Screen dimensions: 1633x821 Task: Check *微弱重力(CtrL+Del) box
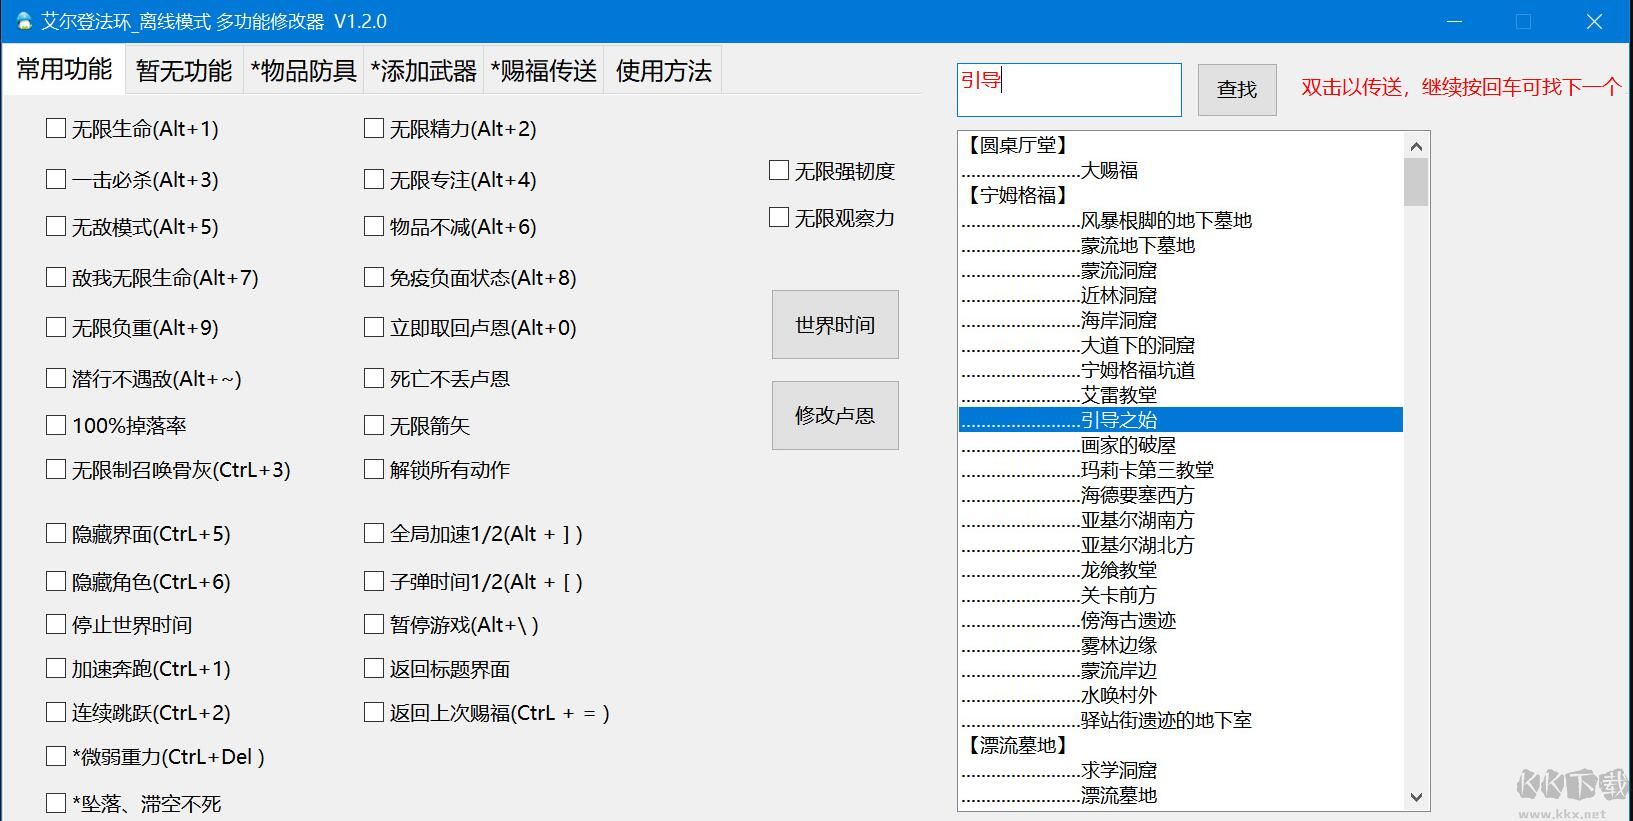(x=56, y=756)
